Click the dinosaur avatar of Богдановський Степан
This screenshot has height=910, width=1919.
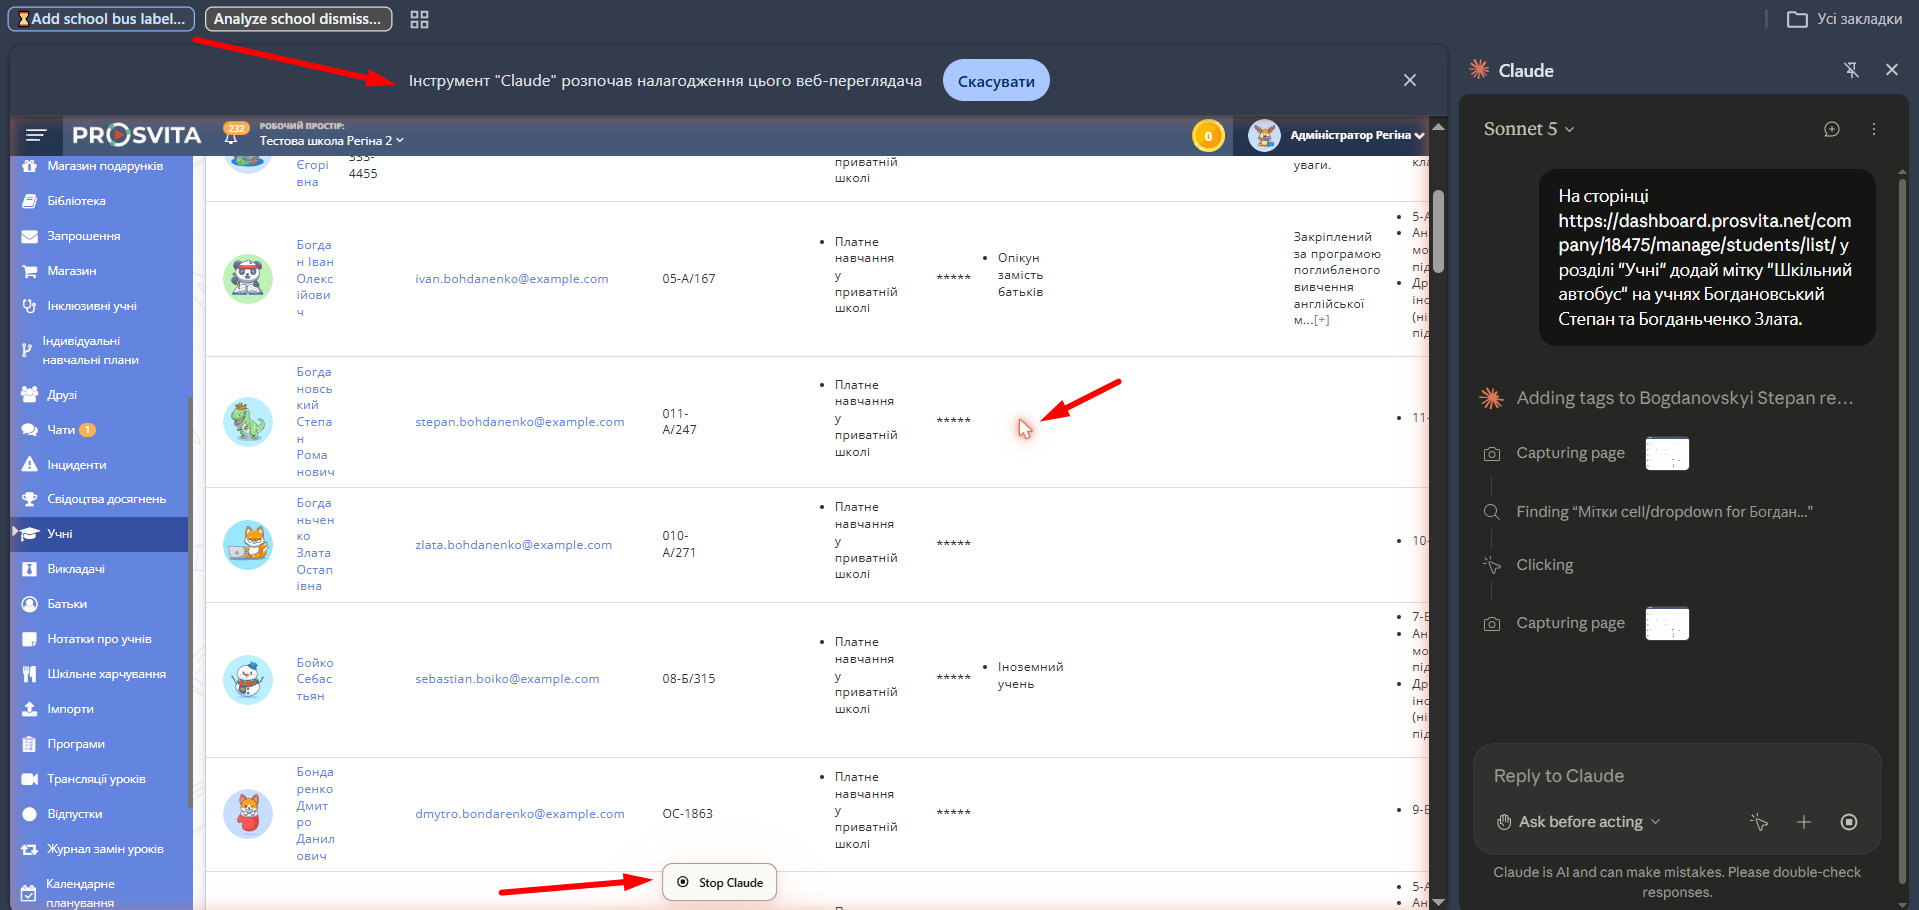(248, 422)
